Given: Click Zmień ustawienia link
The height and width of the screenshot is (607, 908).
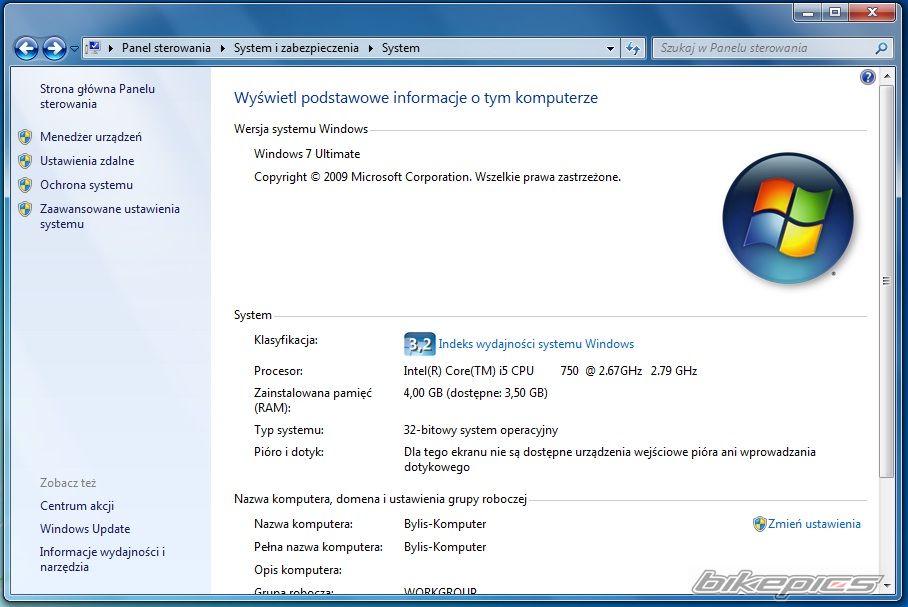Looking at the screenshot, I should [x=814, y=524].
